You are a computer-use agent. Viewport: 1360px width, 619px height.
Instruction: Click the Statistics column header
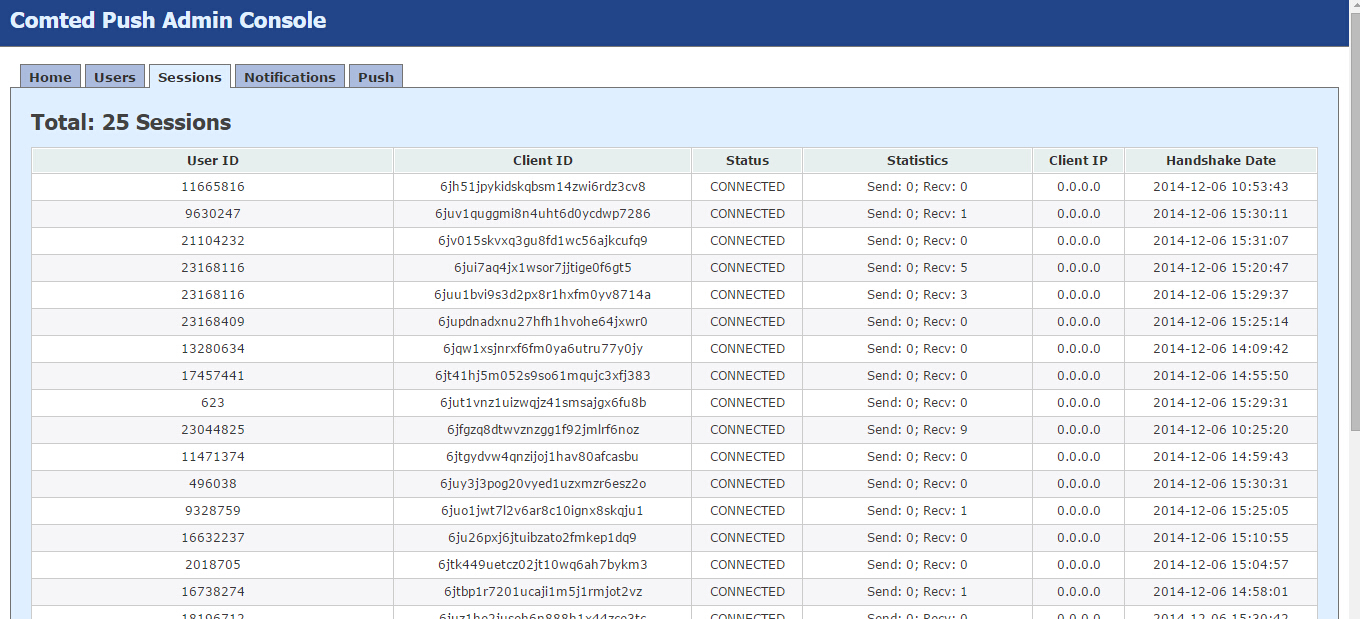click(917, 160)
